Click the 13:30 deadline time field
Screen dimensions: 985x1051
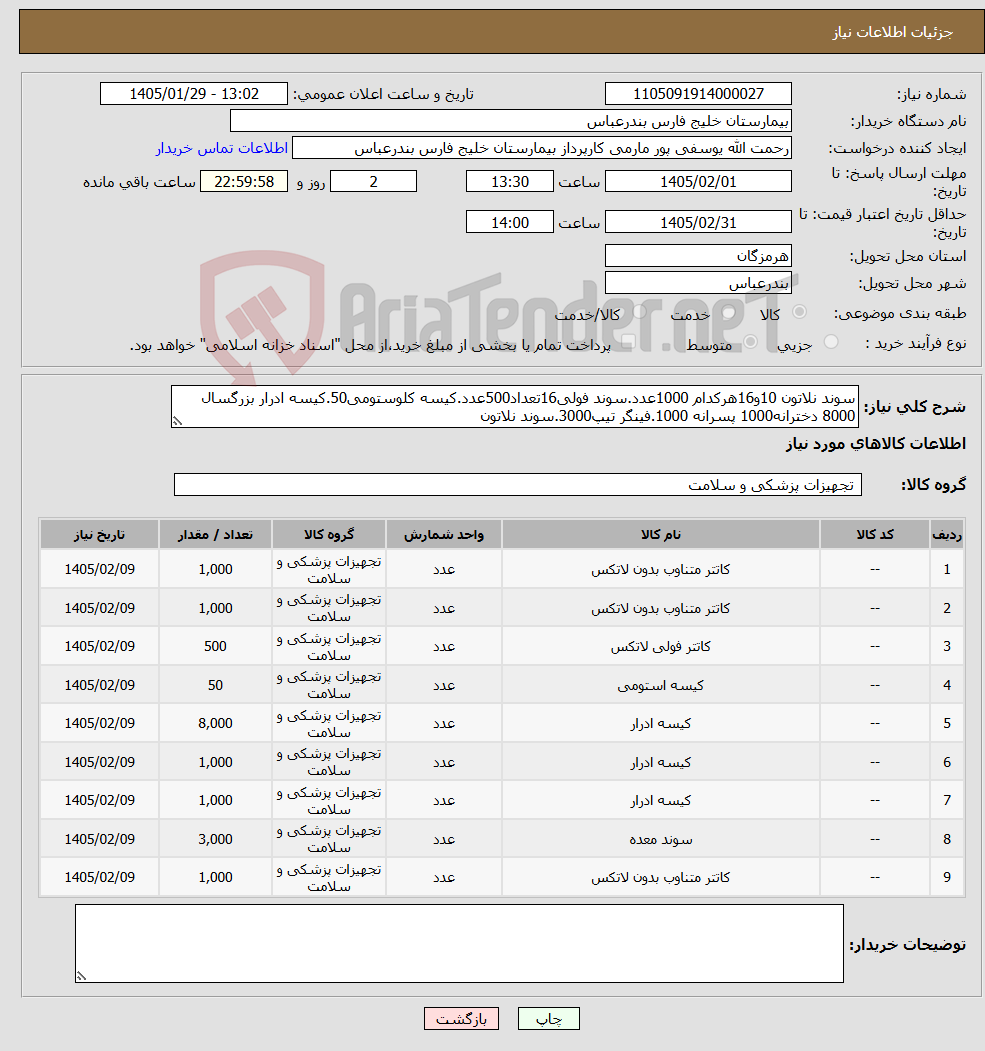click(510, 182)
